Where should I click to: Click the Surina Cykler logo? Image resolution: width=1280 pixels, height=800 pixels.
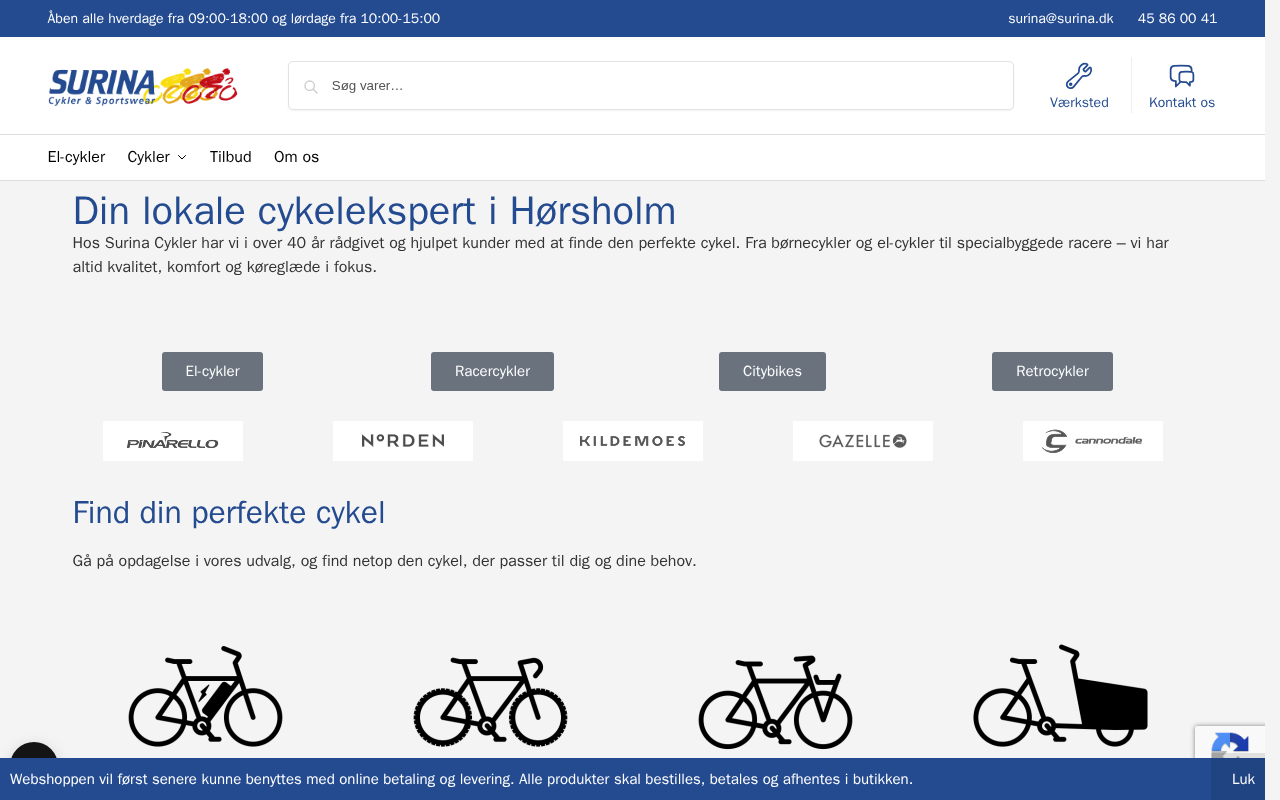point(143,86)
